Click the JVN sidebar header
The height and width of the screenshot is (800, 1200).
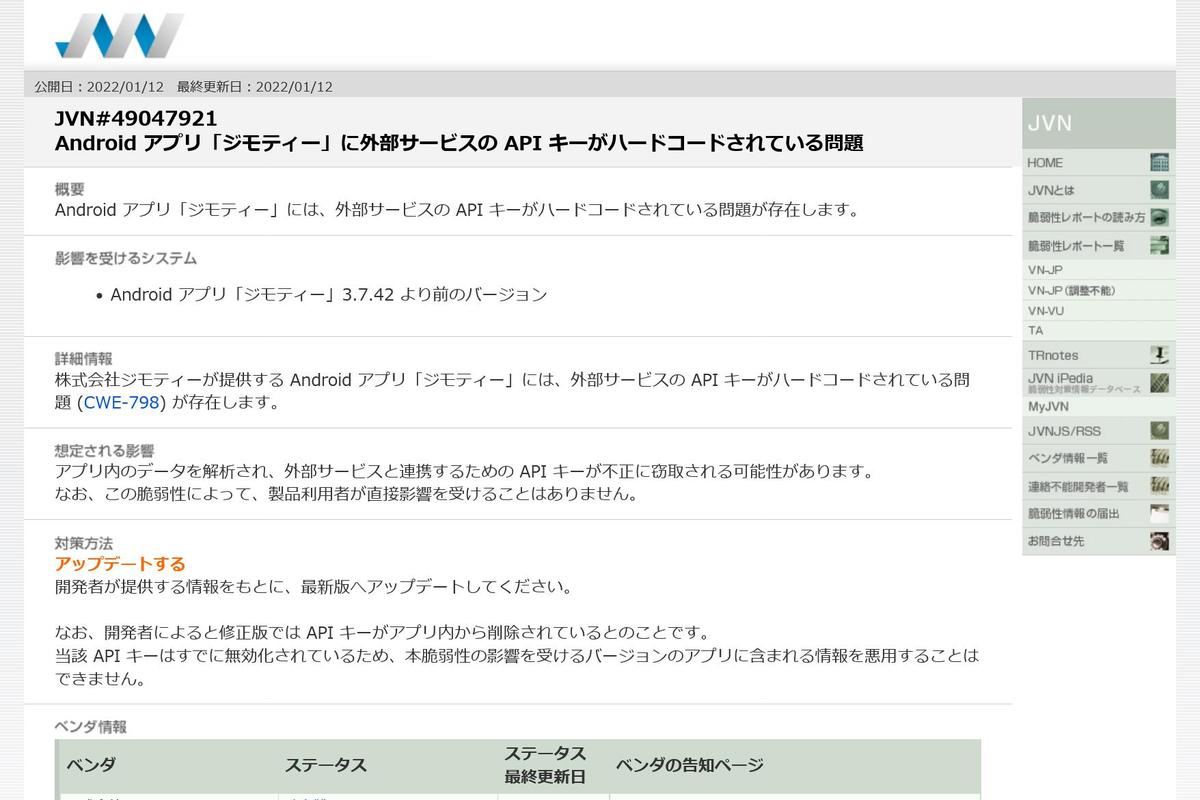click(1098, 123)
